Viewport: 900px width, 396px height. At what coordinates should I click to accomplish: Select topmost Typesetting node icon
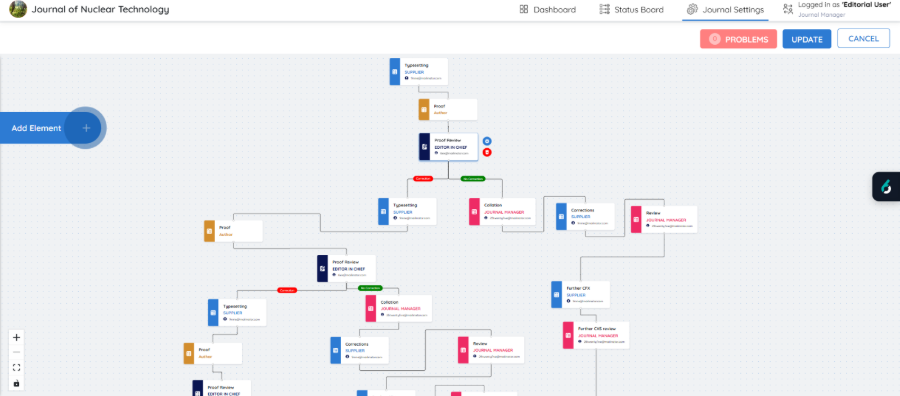pos(395,72)
